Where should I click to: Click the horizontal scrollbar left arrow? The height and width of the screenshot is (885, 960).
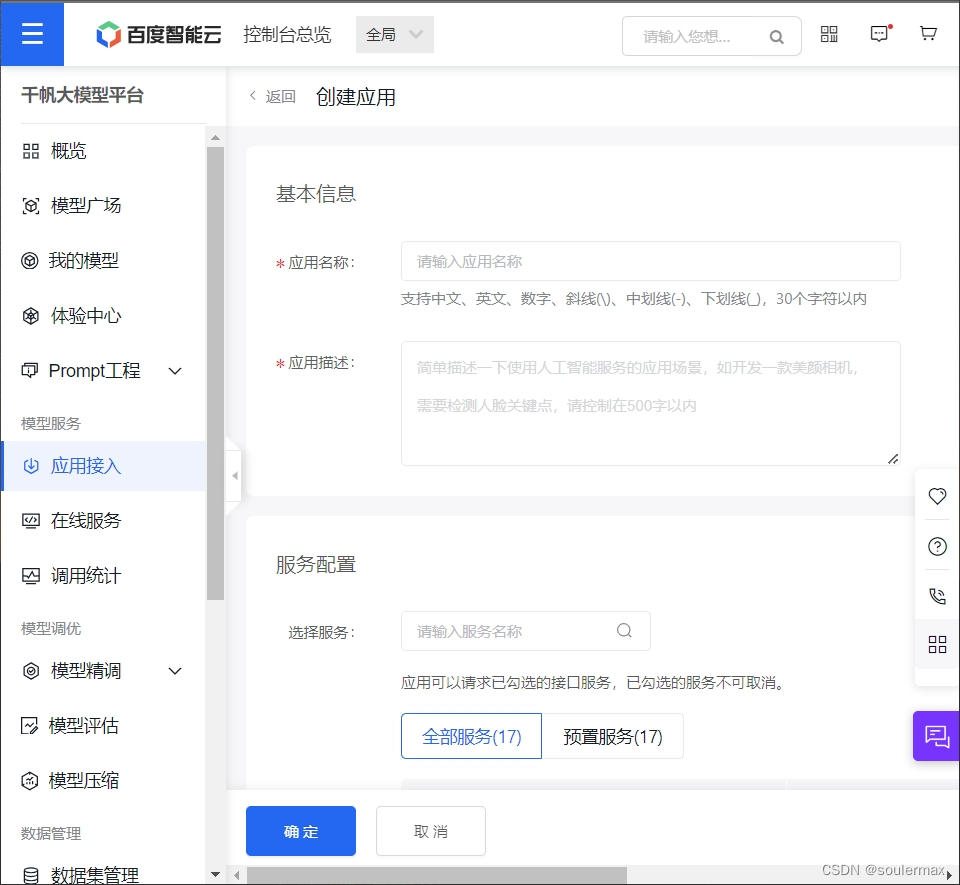tap(236, 875)
